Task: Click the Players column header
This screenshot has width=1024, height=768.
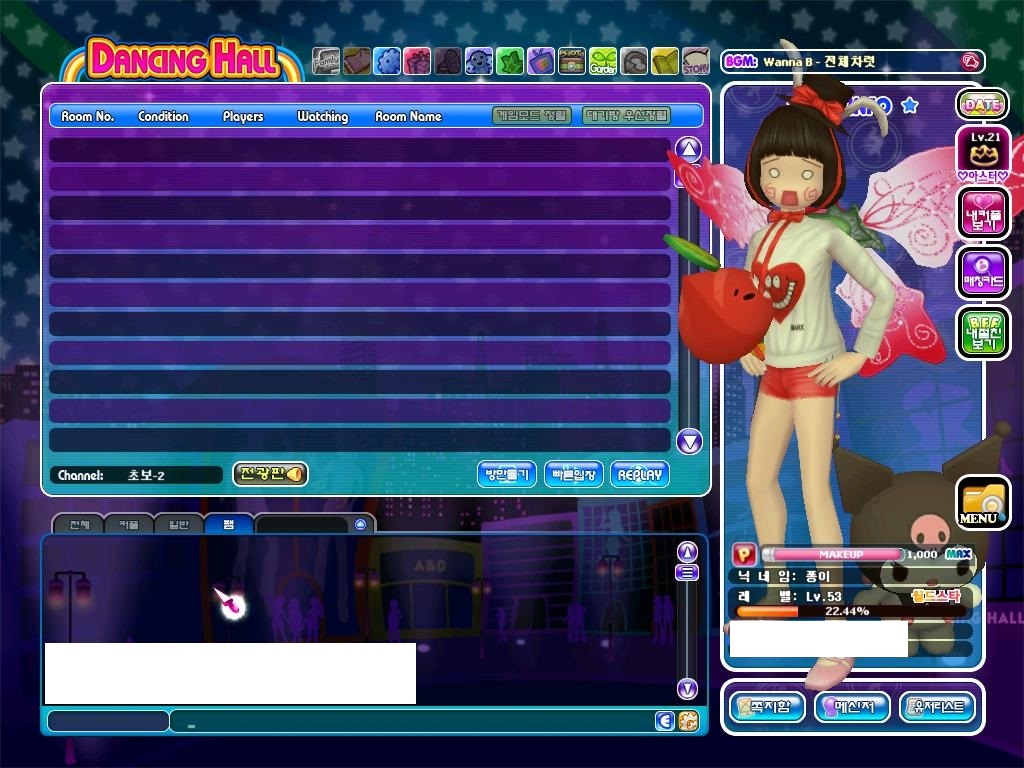Action: point(243,116)
